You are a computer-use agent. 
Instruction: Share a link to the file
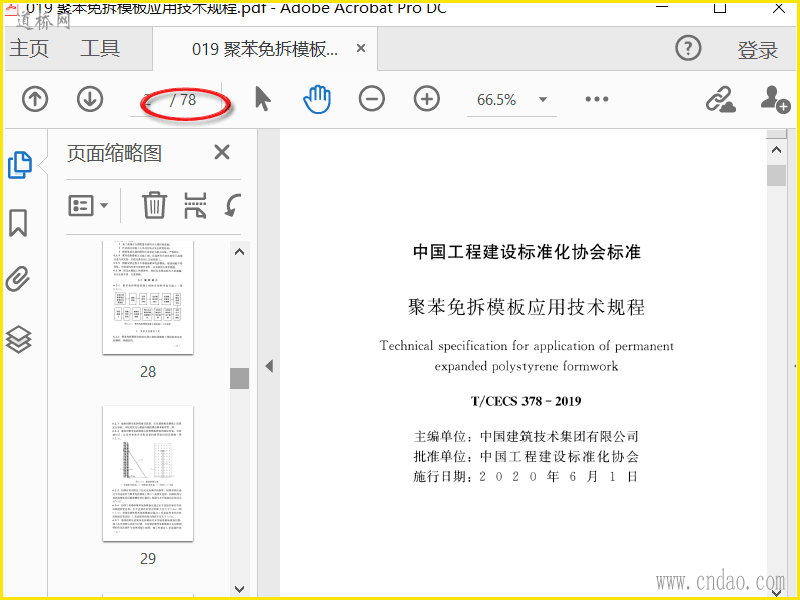coord(720,99)
